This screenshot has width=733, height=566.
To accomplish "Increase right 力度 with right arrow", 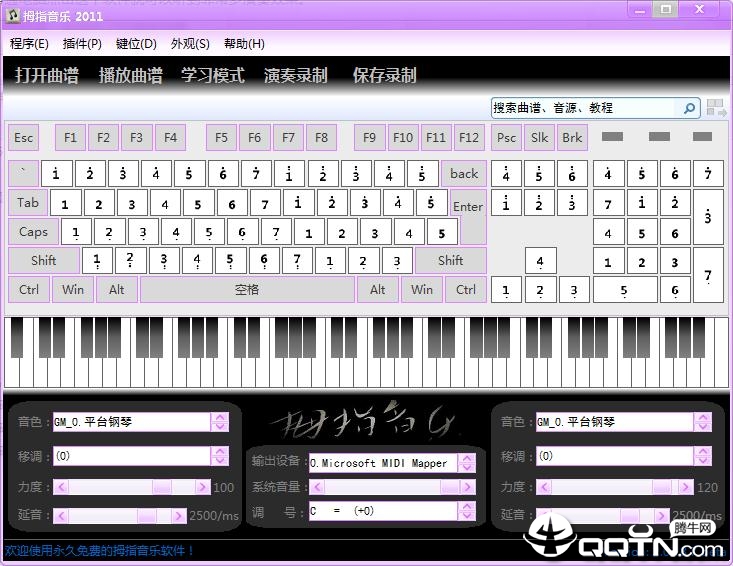I will click(686, 487).
